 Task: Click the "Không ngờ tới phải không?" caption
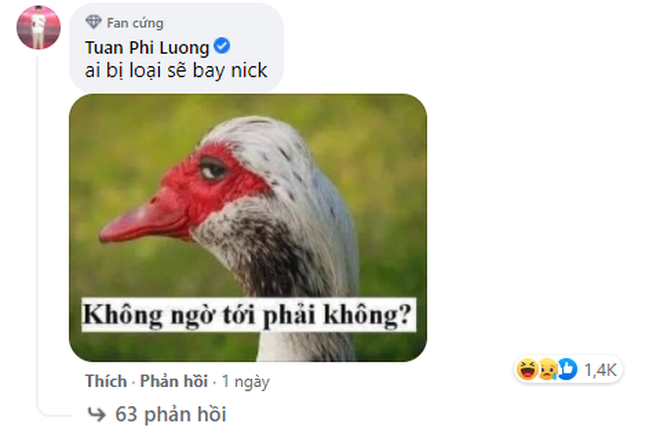pos(248,315)
